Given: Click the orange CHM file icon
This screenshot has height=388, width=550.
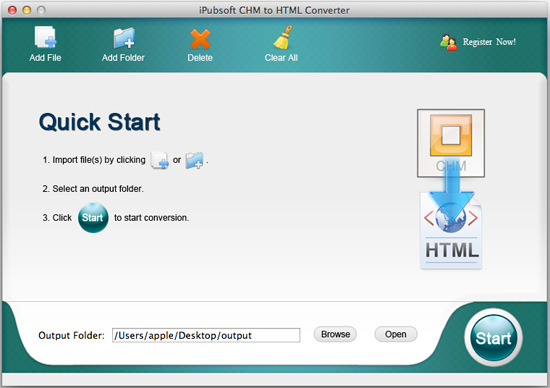Looking at the screenshot, I should click(451, 143).
